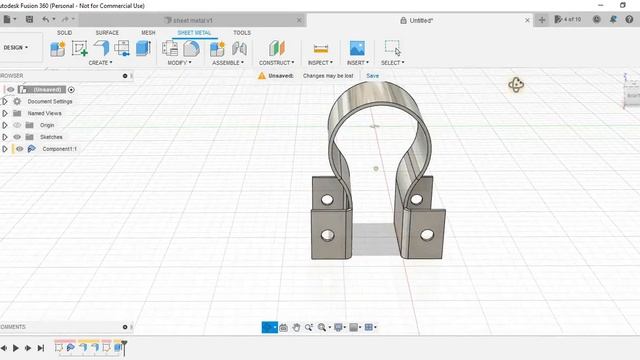The width and height of the screenshot is (640, 360).
Task: Expand the Component1:1 node
Action: coord(5,149)
